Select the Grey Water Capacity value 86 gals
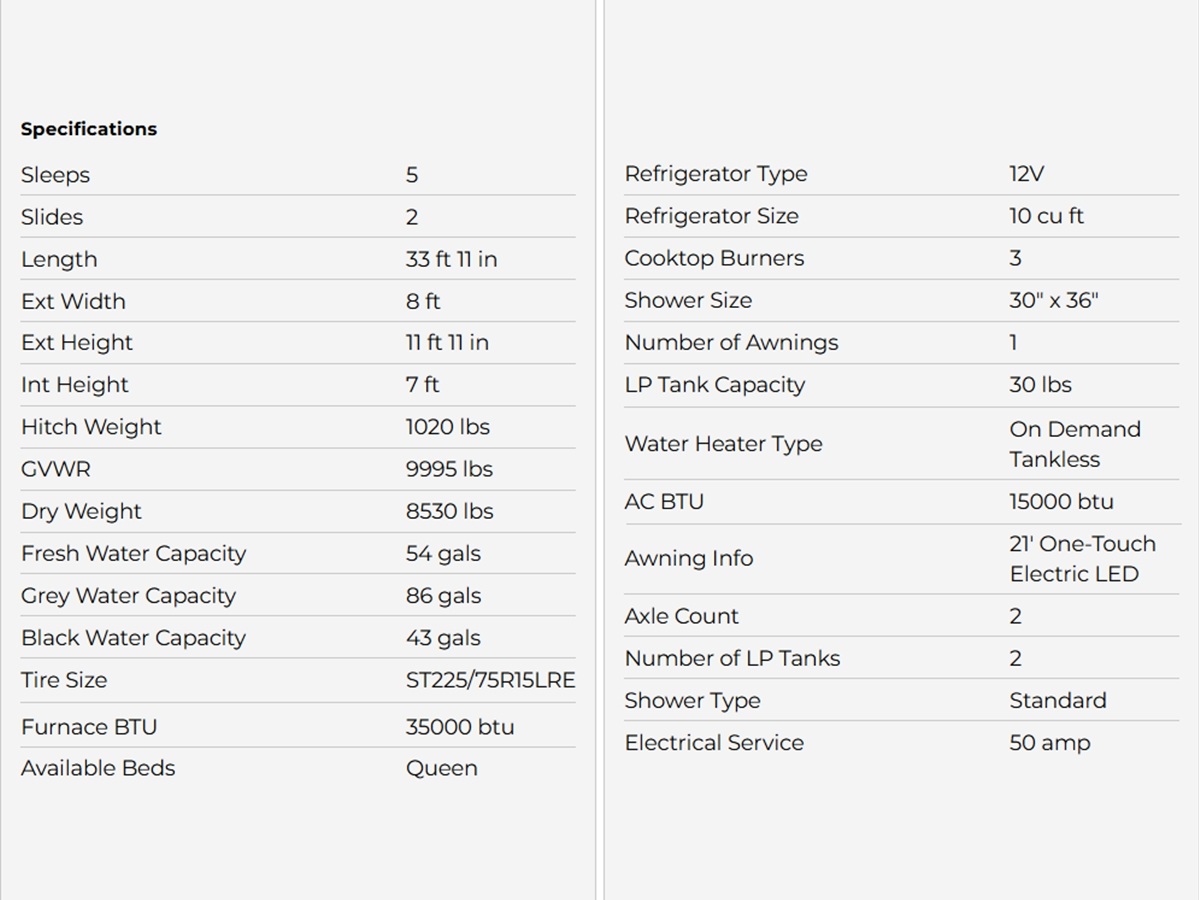Screen dimensions: 1199x900 443,596
